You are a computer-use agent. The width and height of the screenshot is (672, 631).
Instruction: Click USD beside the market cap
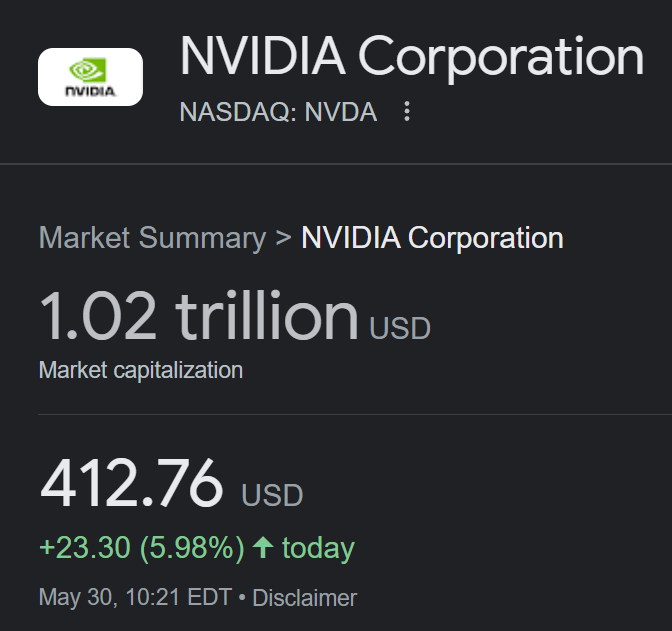(400, 328)
